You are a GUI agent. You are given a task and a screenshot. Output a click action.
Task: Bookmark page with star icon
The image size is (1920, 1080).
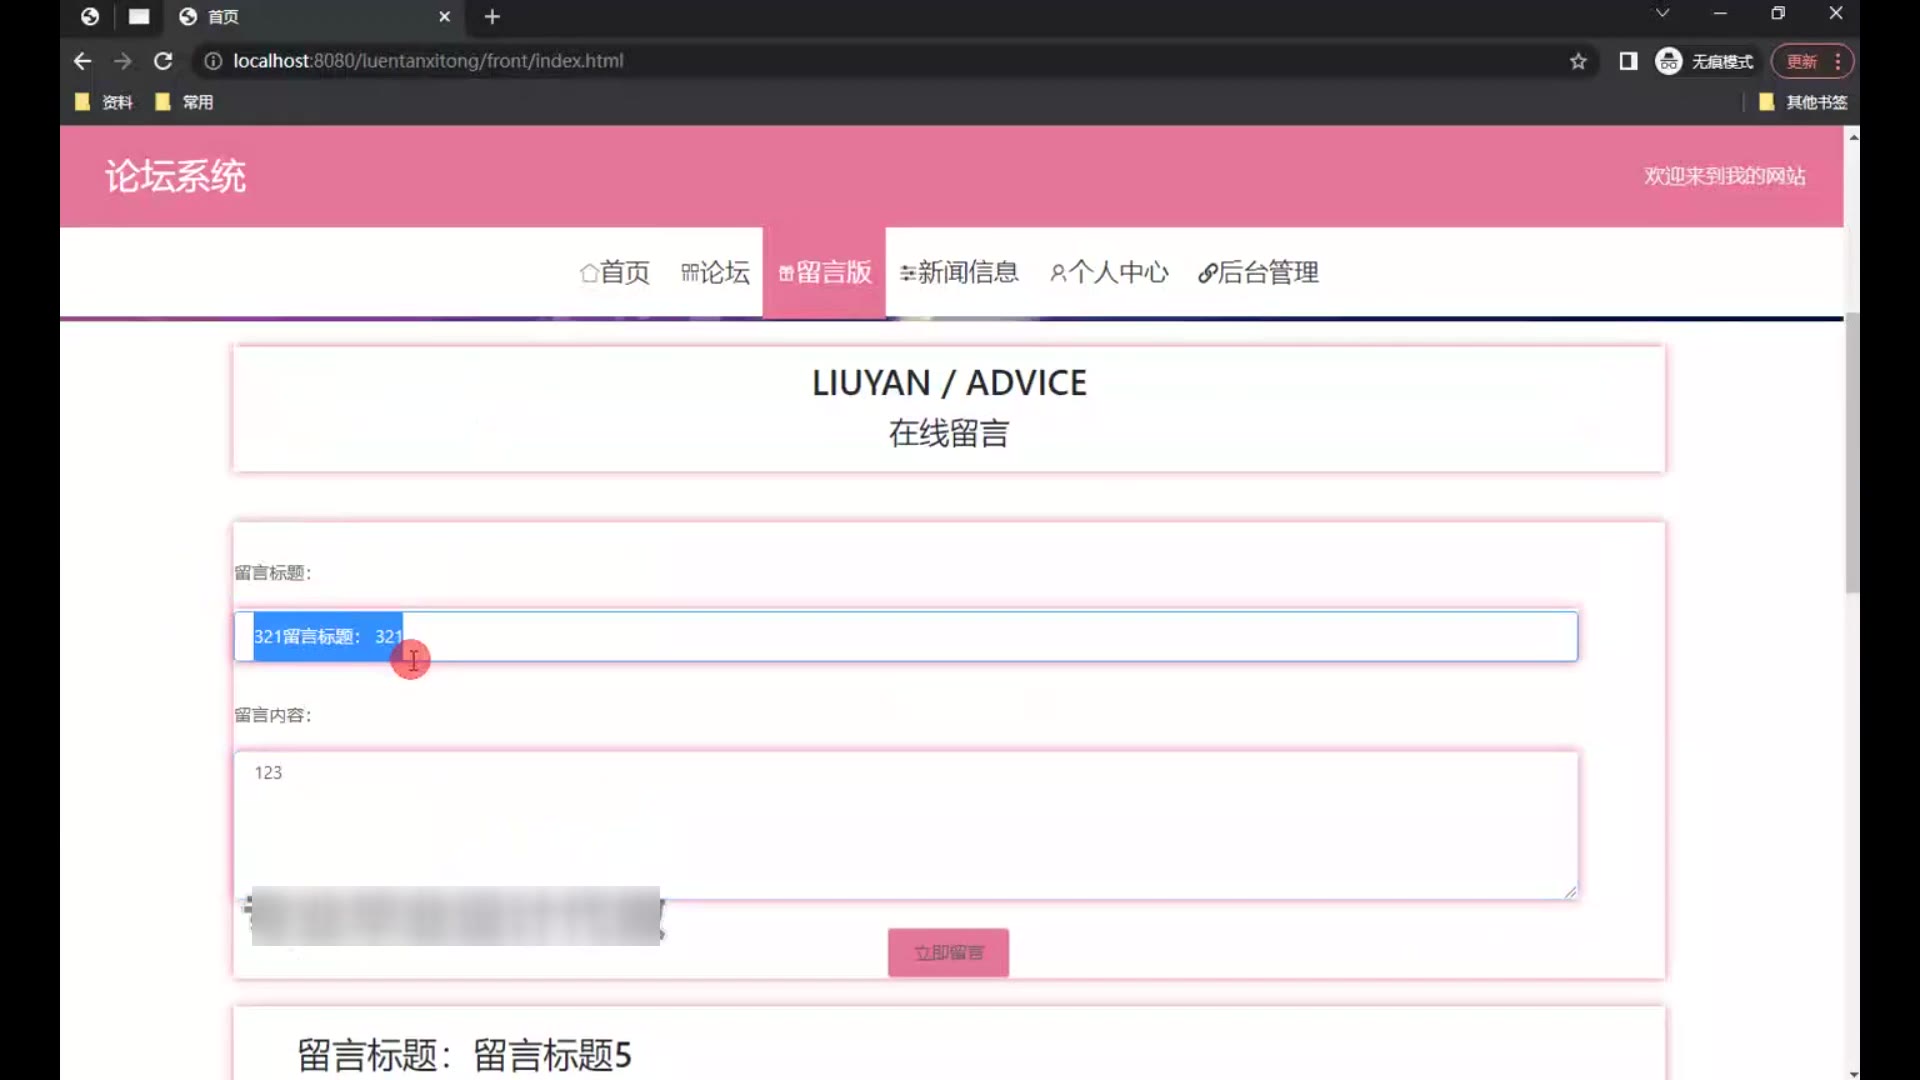(x=1578, y=61)
